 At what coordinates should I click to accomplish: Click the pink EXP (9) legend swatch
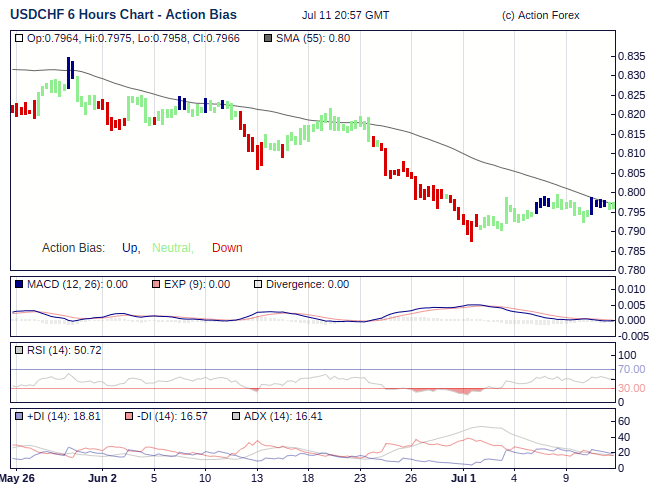[x=156, y=284]
